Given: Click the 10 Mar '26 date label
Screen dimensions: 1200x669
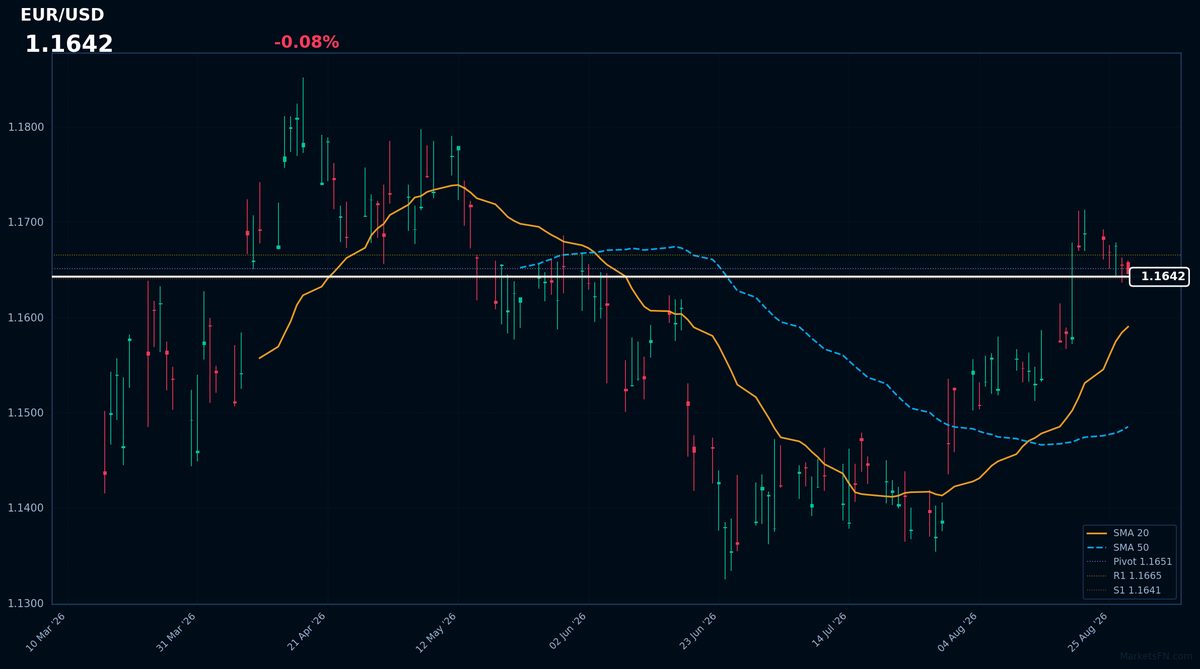Looking at the screenshot, I should pos(46,632).
